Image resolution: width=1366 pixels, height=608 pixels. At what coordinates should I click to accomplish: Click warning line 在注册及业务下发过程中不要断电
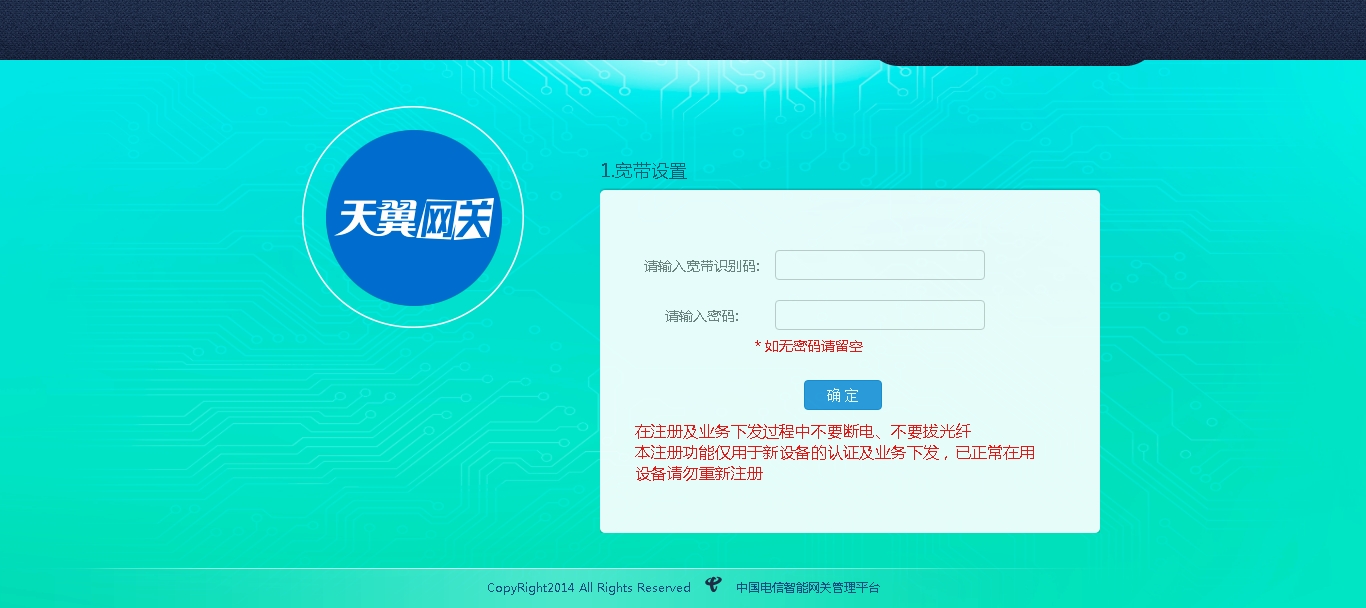tap(803, 432)
